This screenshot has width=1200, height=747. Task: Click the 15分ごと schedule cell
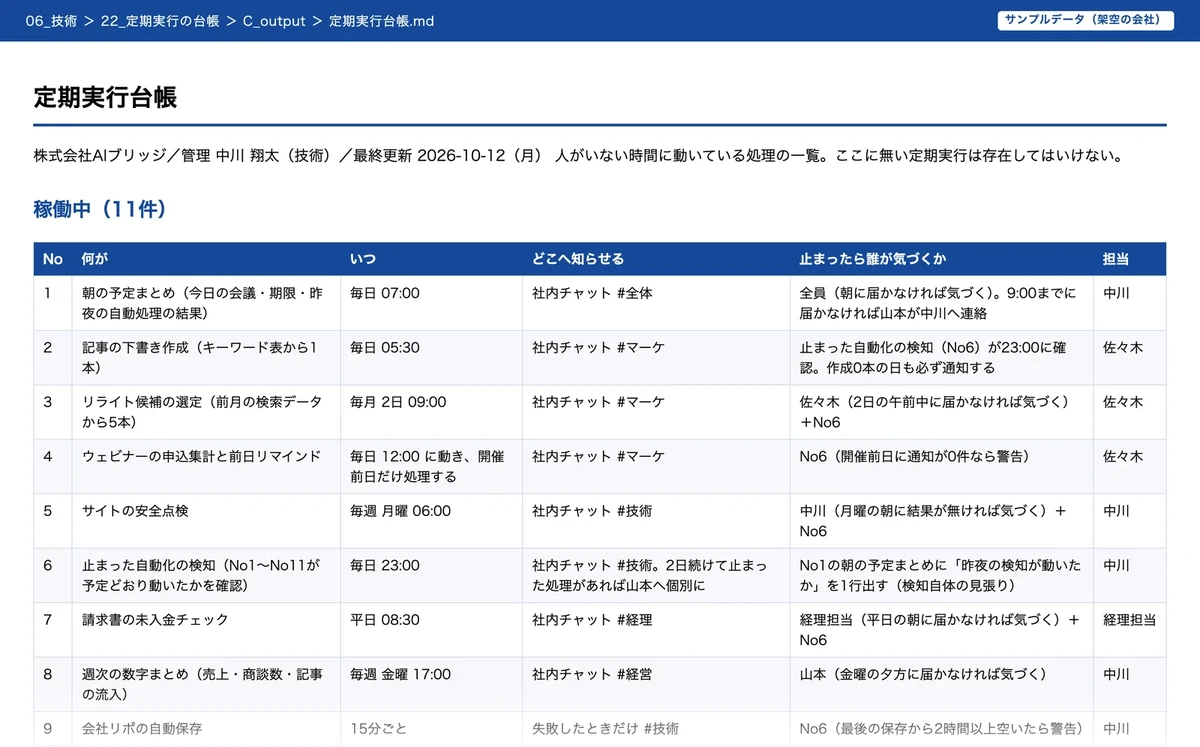(x=431, y=729)
